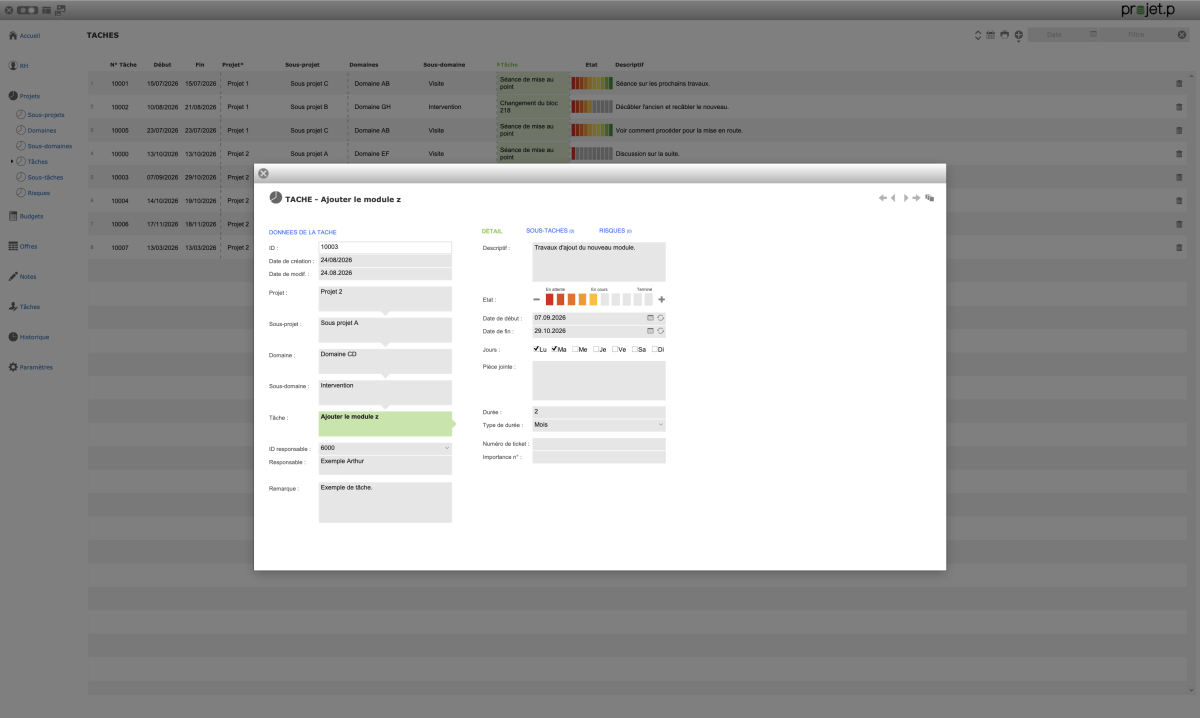The height and width of the screenshot is (718, 1200).
Task: Click the add record plus icon
Action: 1019,35
